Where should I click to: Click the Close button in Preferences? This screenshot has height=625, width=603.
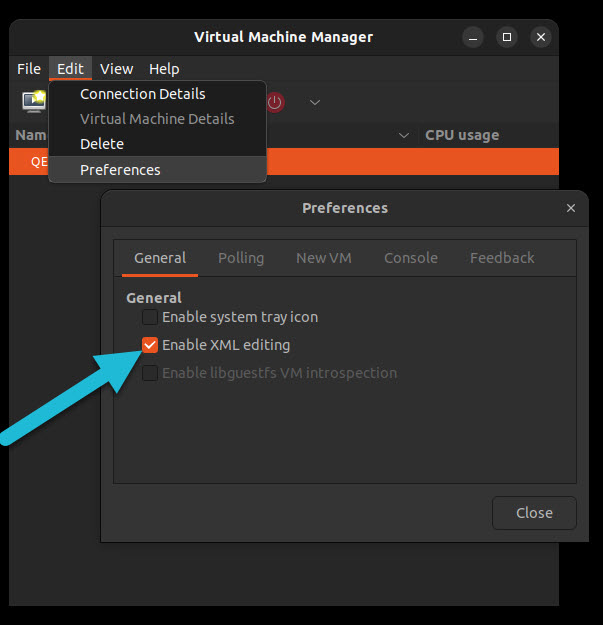(x=534, y=513)
